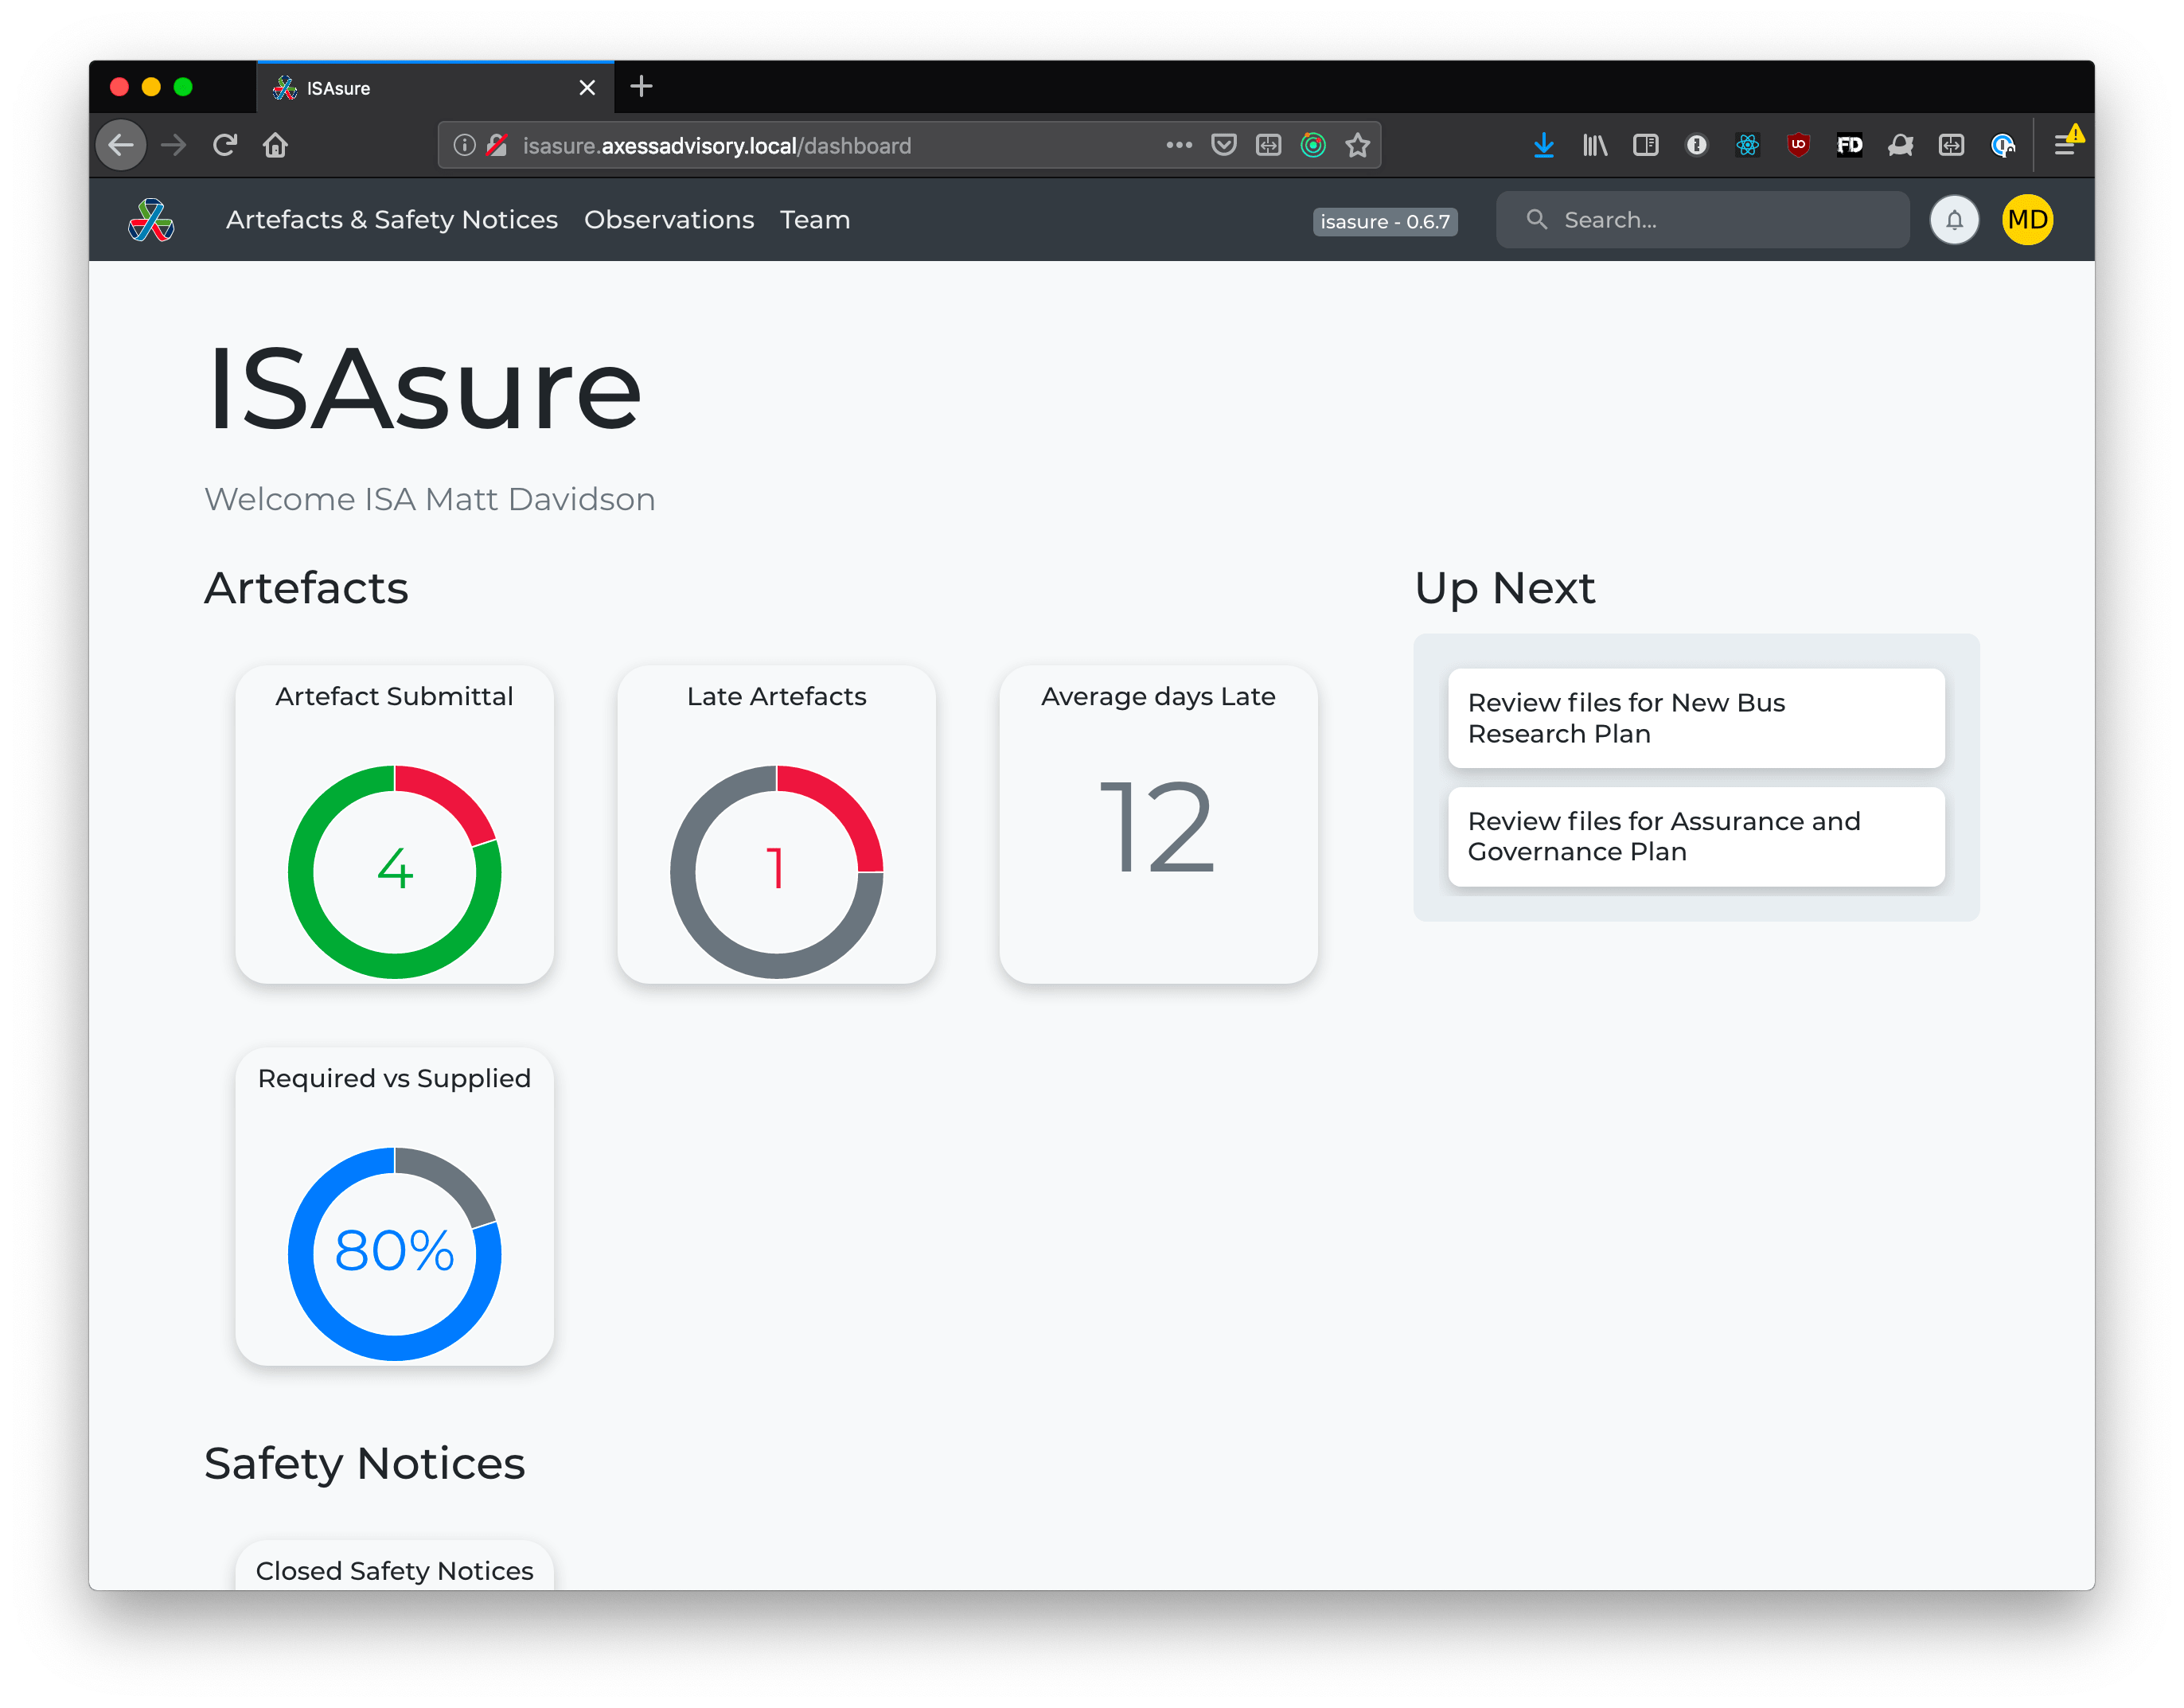Open the Firefox hamburger application menu
Viewport: 2184px width, 1708px height.
(2064, 146)
